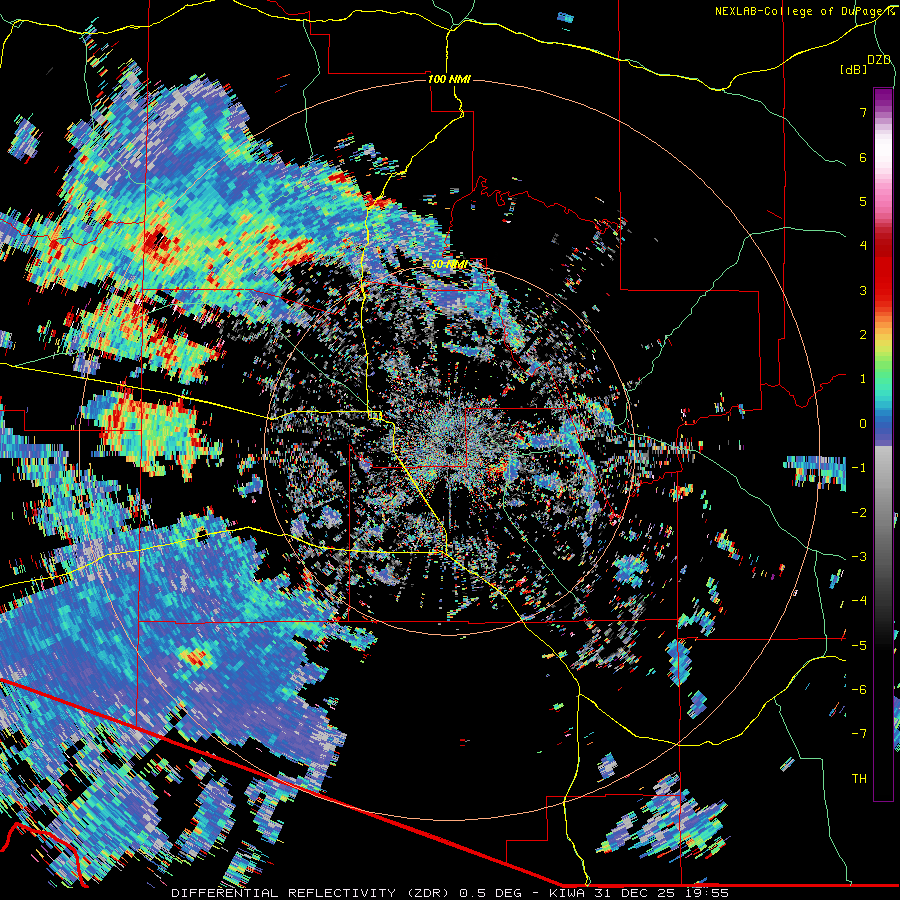Click the radar site at the rings' center
900x900 pixels.
[x=449, y=449]
